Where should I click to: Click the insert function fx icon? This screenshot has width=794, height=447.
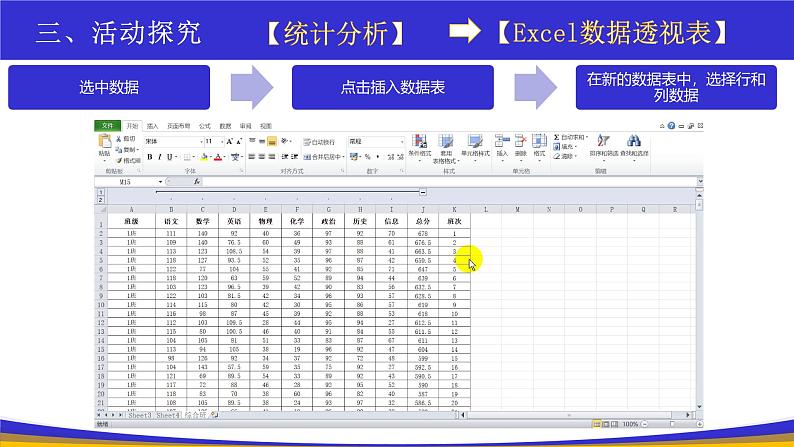point(197,182)
